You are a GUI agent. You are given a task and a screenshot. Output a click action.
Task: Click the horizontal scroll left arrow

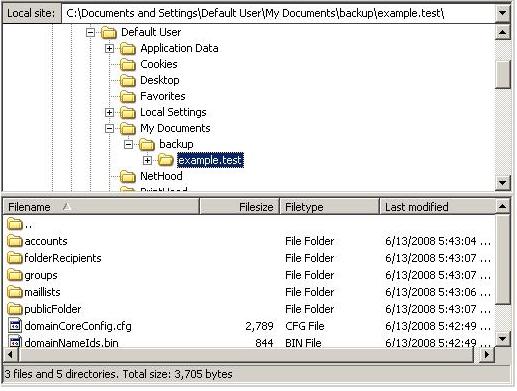[x=11, y=354]
